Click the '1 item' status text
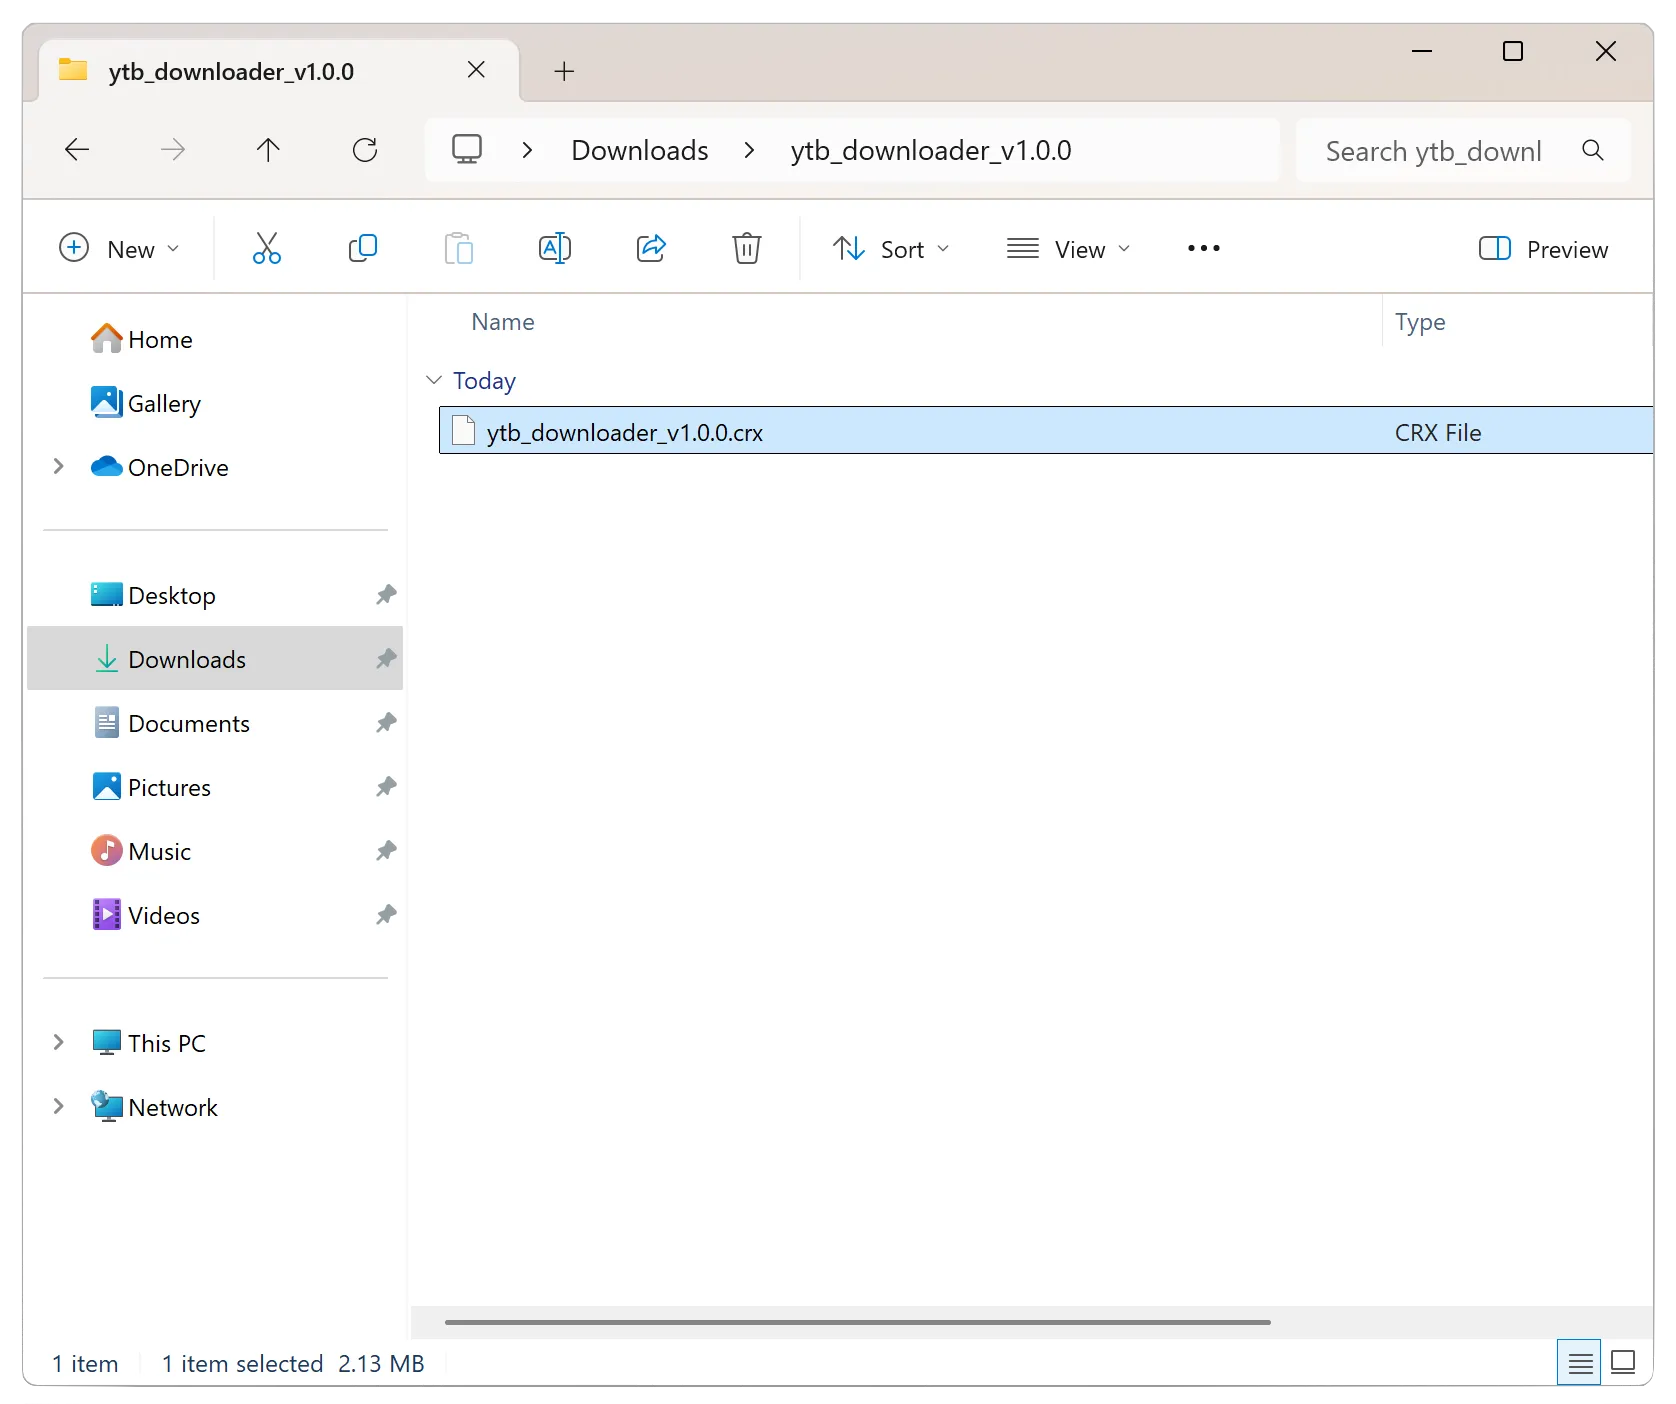 point(85,1364)
